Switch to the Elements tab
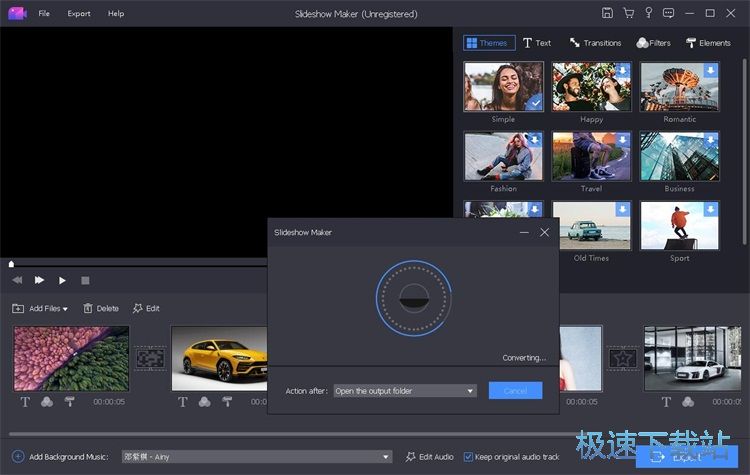This screenshot has width=750, height=475. click(x=708, y=43)
